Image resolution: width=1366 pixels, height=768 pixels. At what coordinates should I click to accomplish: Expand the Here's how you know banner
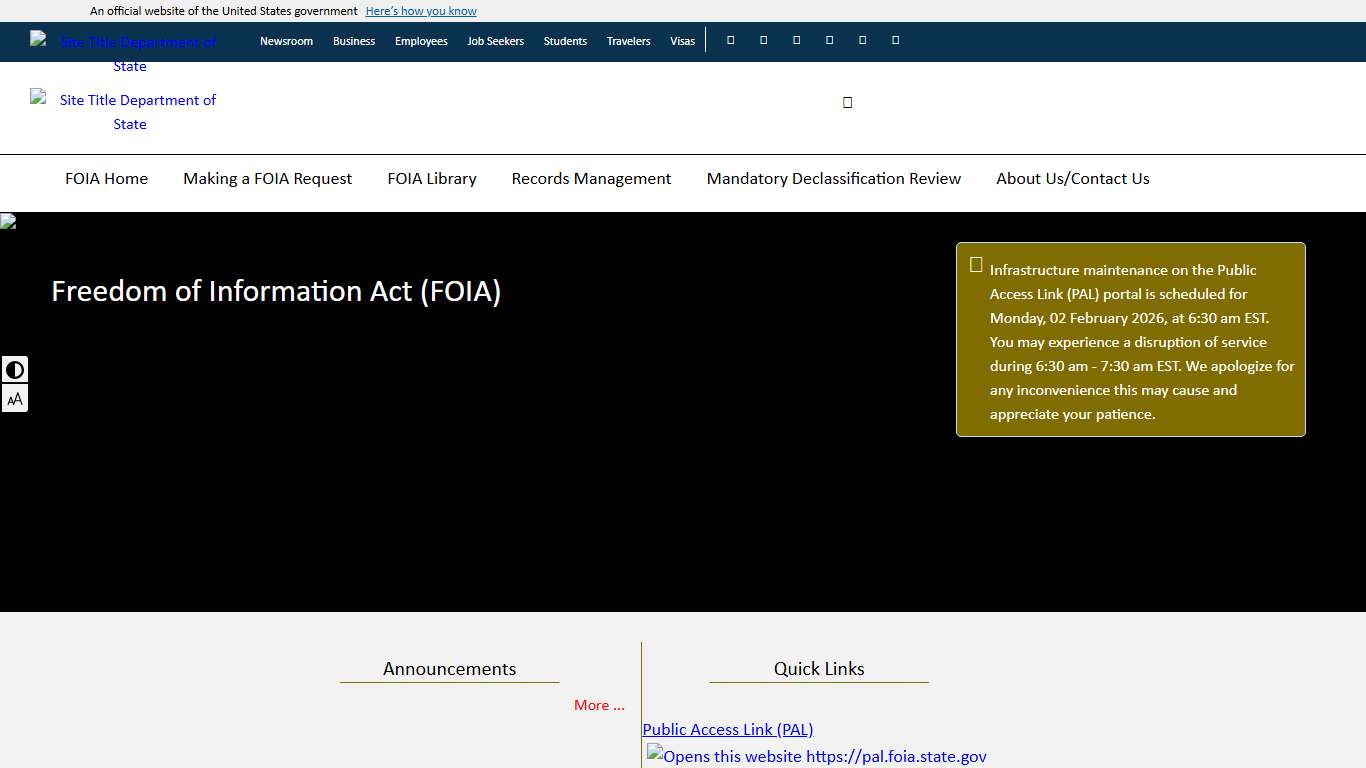tap(420, 10)
